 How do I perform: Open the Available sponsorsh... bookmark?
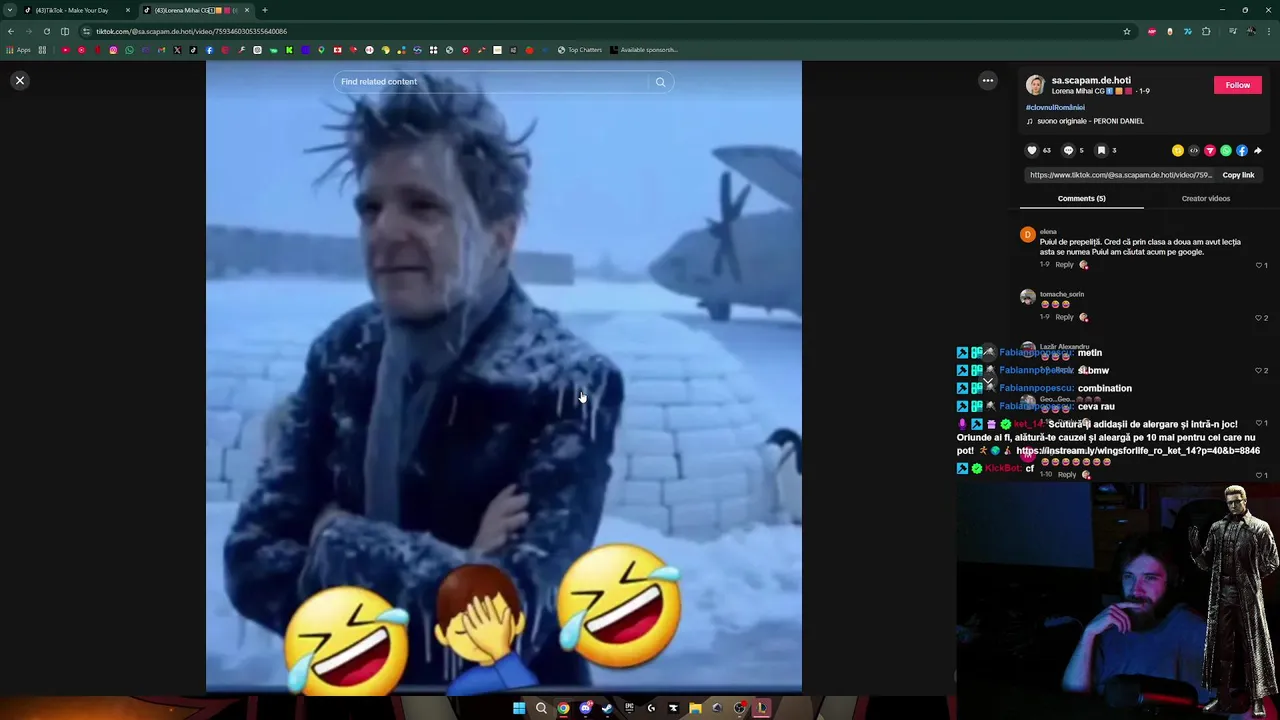click(643, 50)
